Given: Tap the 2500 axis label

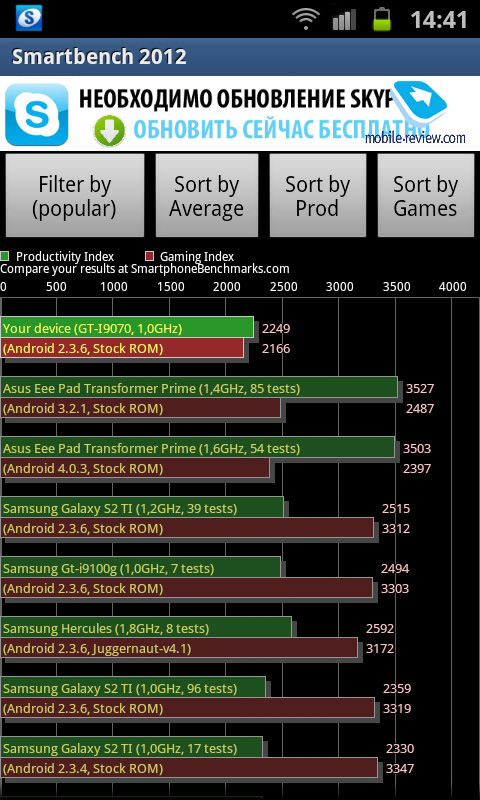Looking at the screenshot, I should (x=284, y=287).
